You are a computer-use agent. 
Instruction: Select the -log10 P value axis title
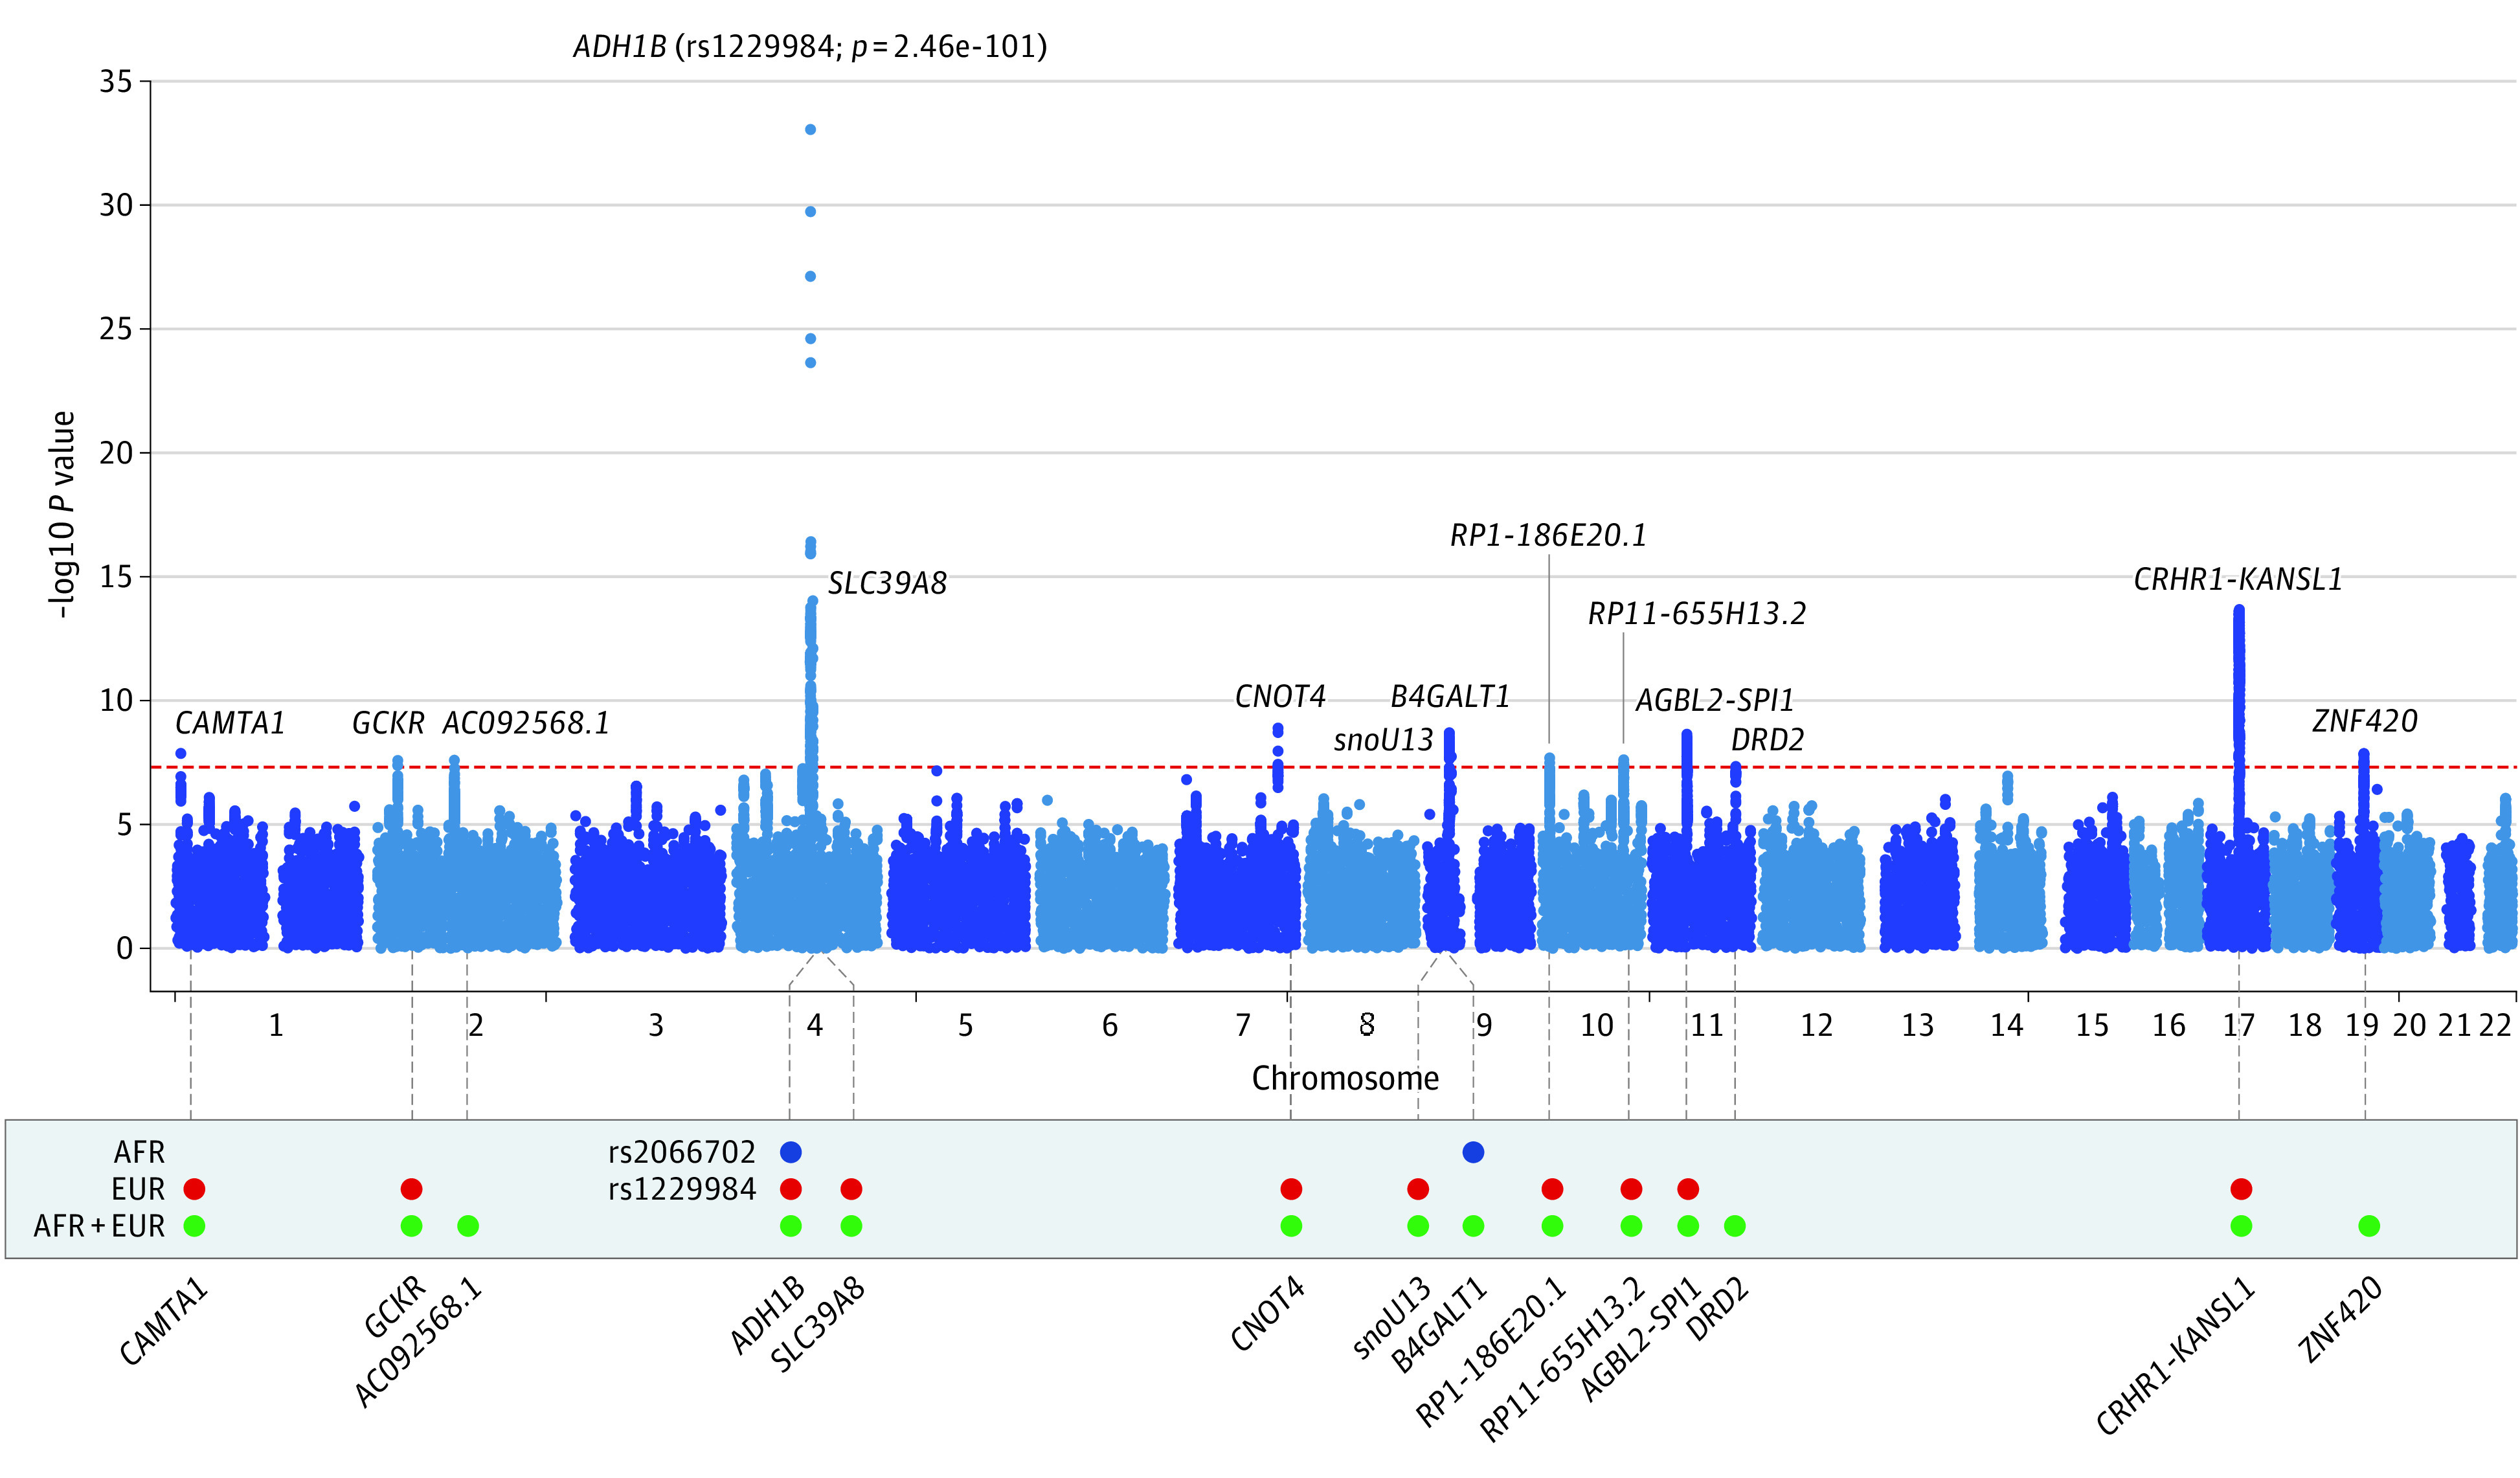tap(61, 514)
